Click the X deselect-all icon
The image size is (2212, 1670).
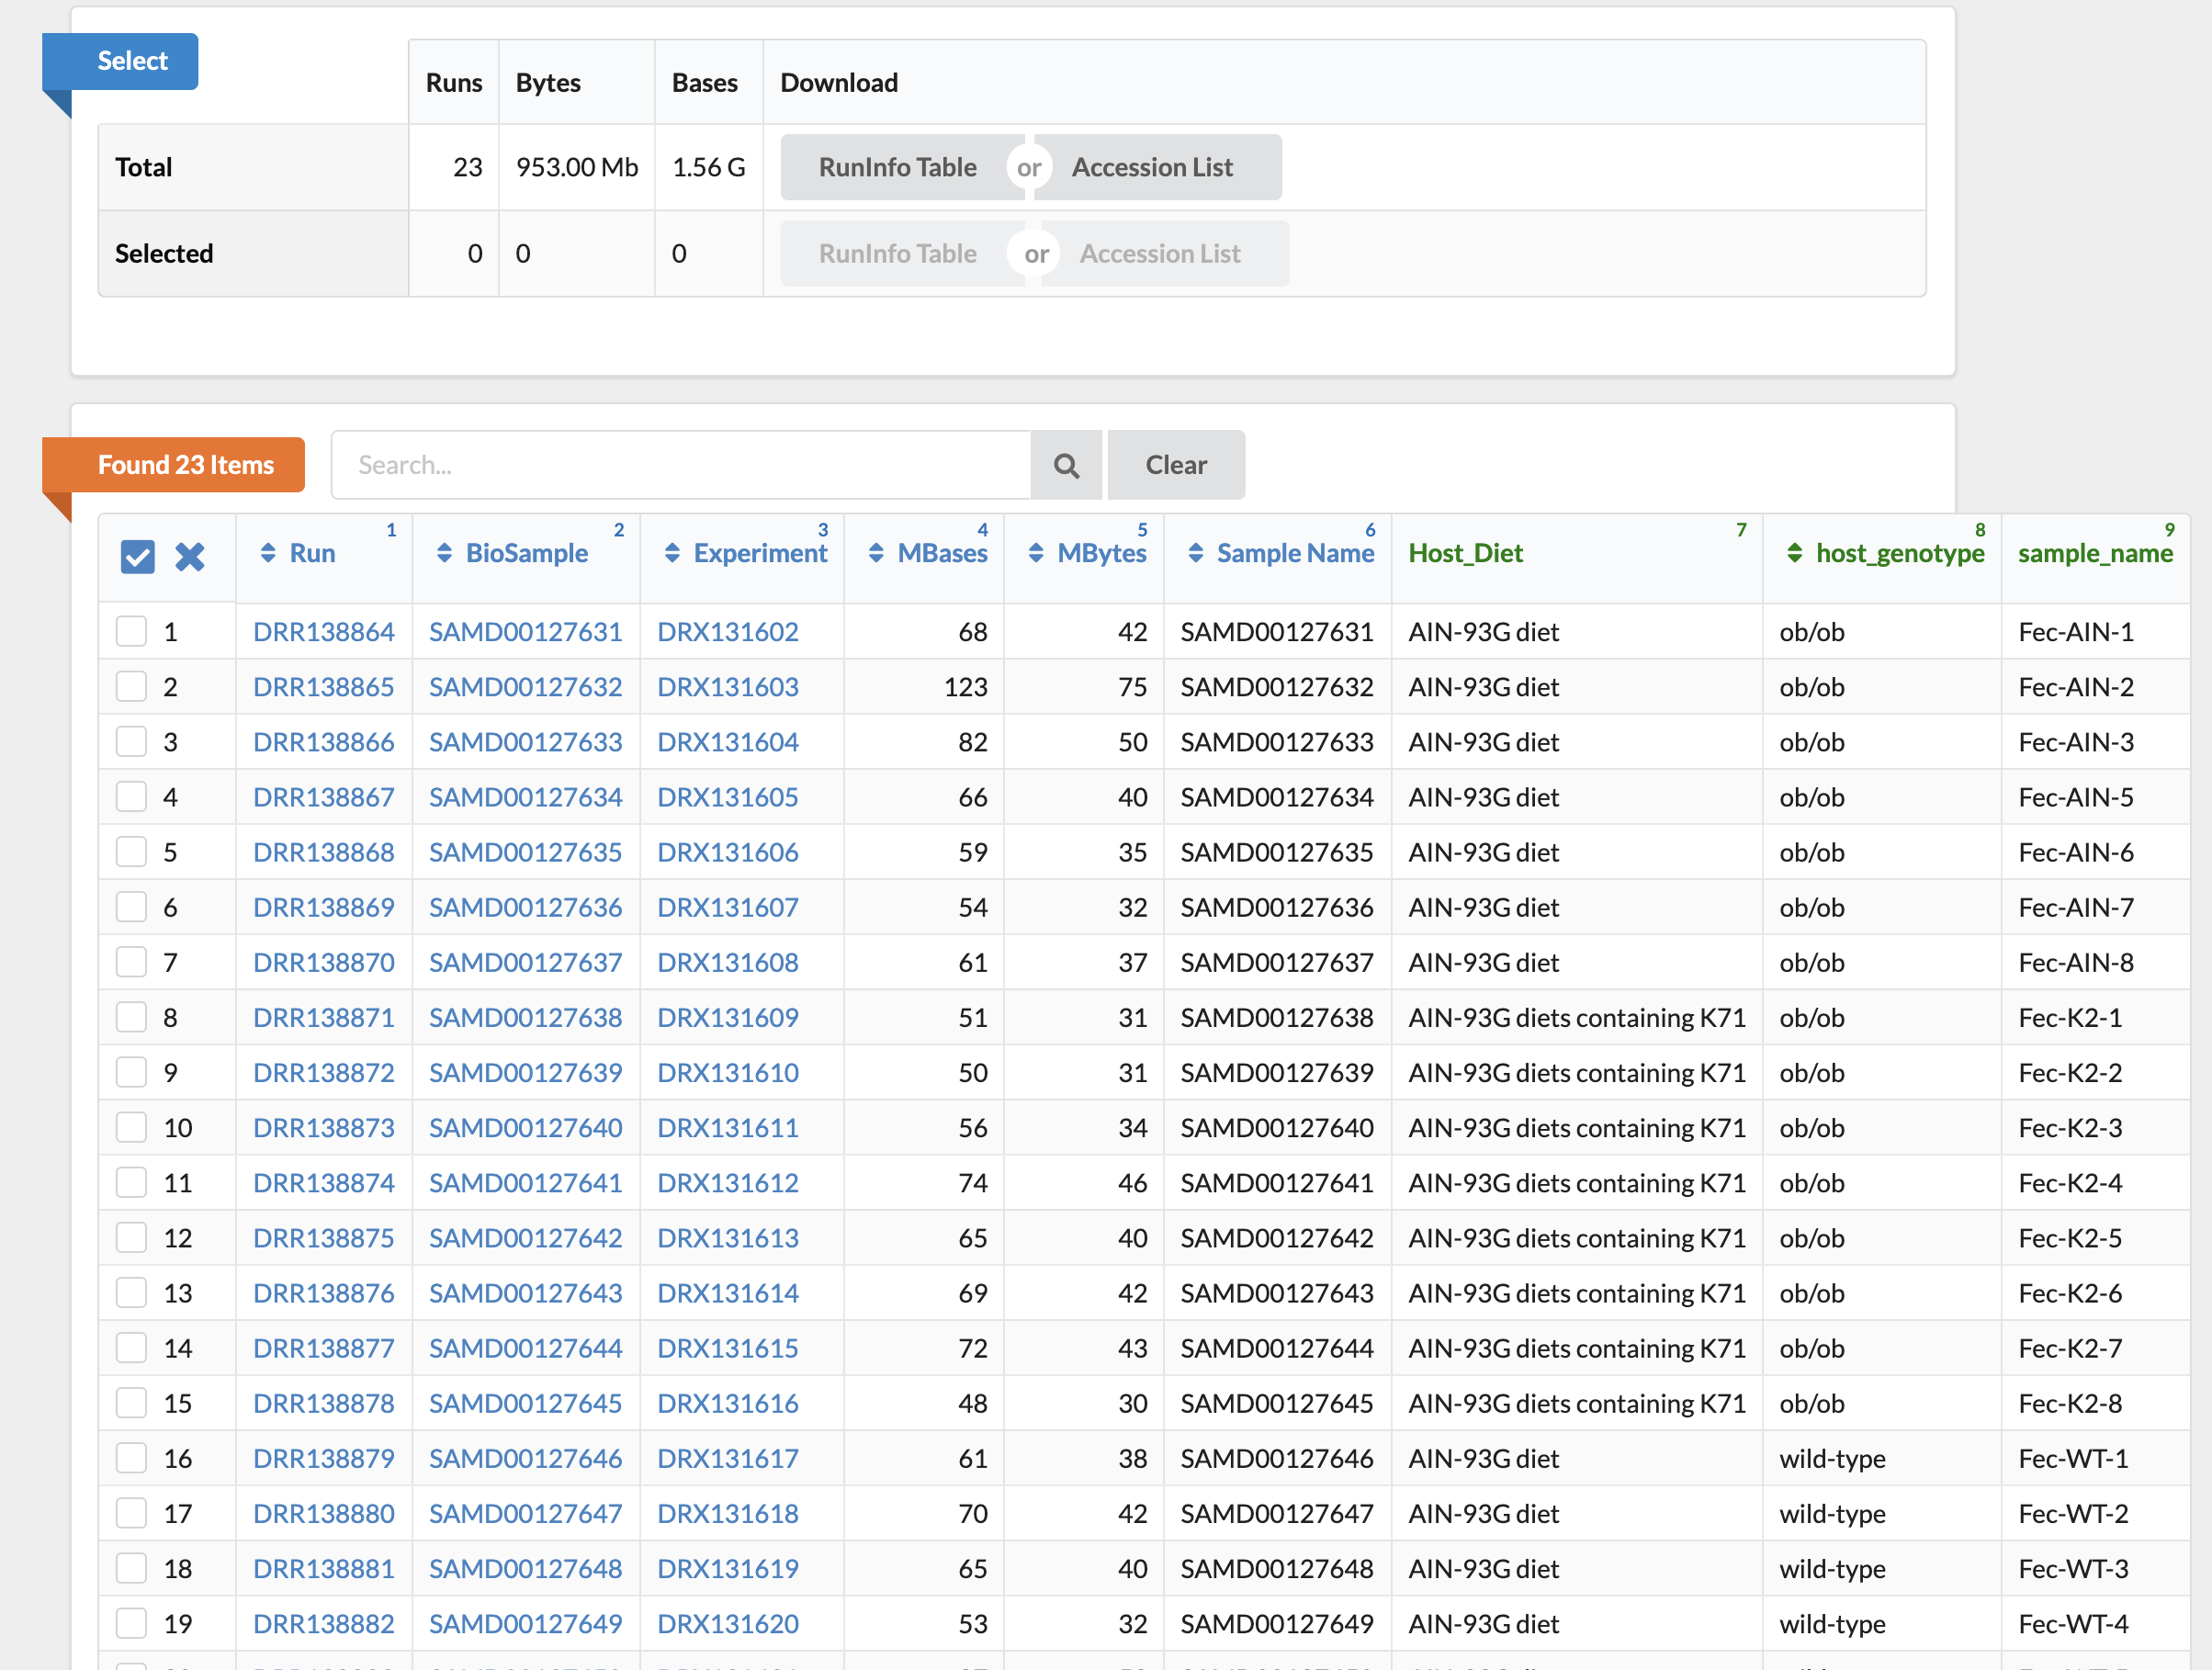(190, 556)
